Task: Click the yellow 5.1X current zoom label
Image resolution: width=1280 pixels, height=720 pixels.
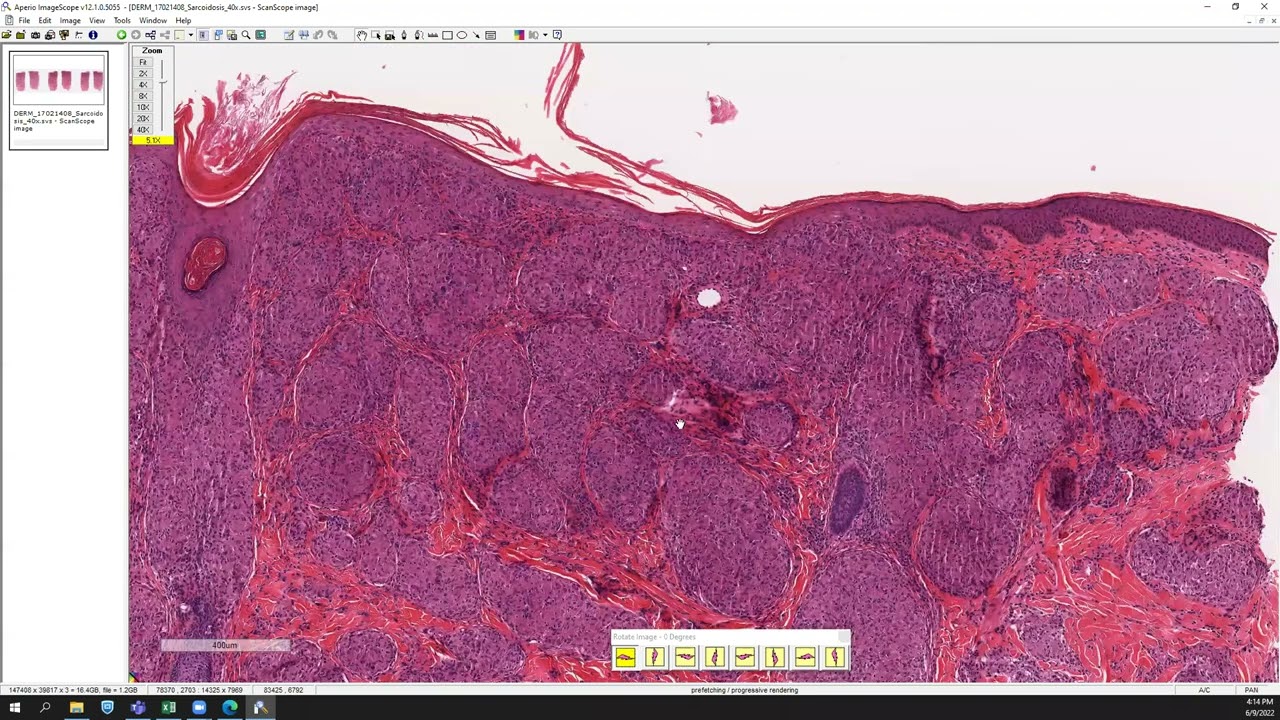Action: click(x=152, y=140)
